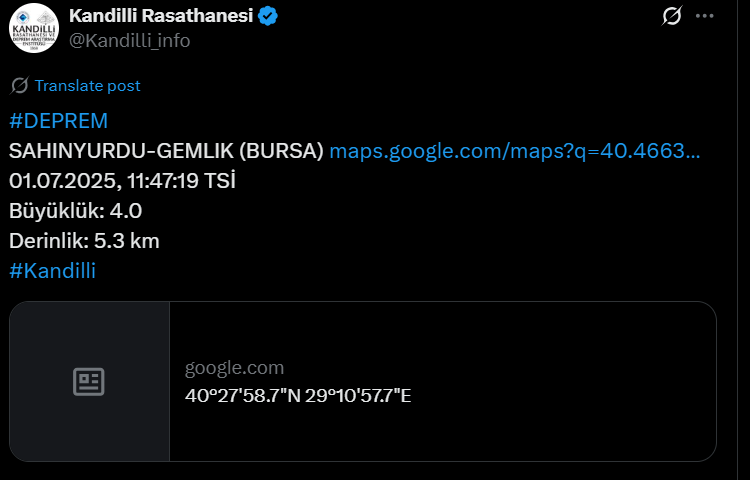
Task: Open the Grok icon at top right
Action: pyautogui.click(x=672, y=16)
